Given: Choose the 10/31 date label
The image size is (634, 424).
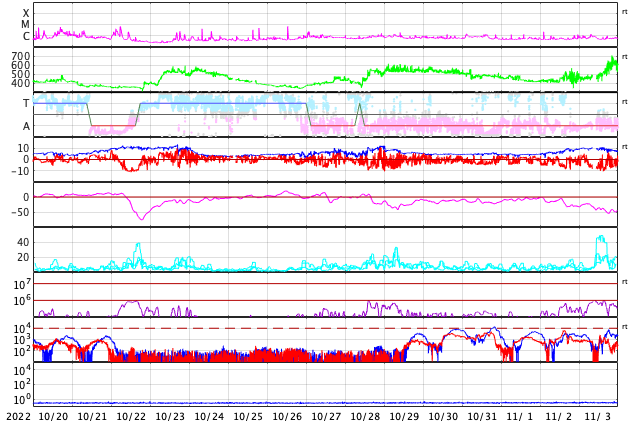Looking at the screenshot, I should [482, 416].
